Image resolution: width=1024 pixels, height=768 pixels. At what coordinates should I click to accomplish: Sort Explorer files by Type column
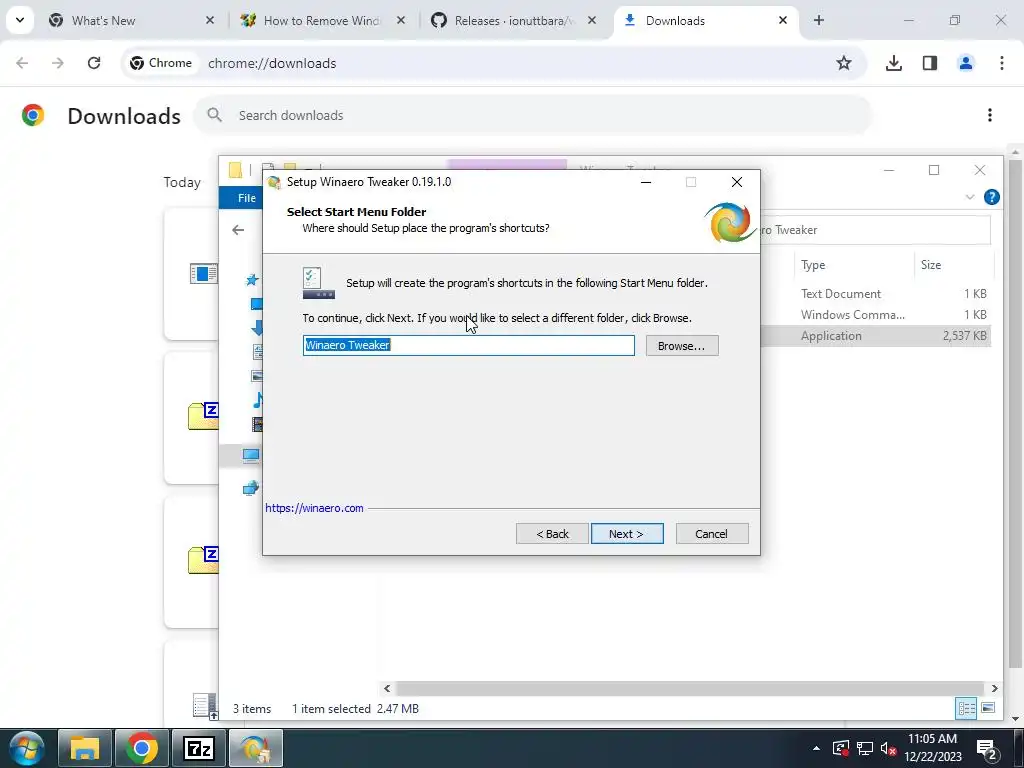coord(813,264)
